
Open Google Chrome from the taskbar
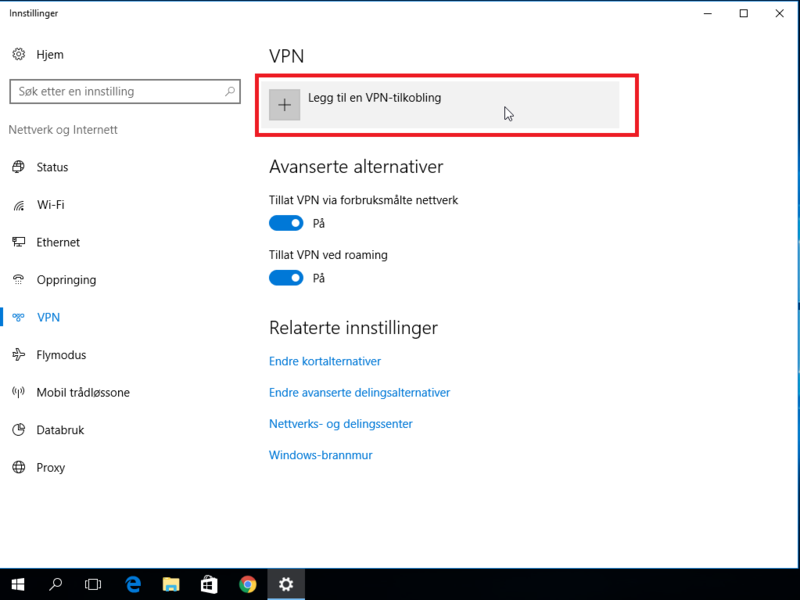247,584
